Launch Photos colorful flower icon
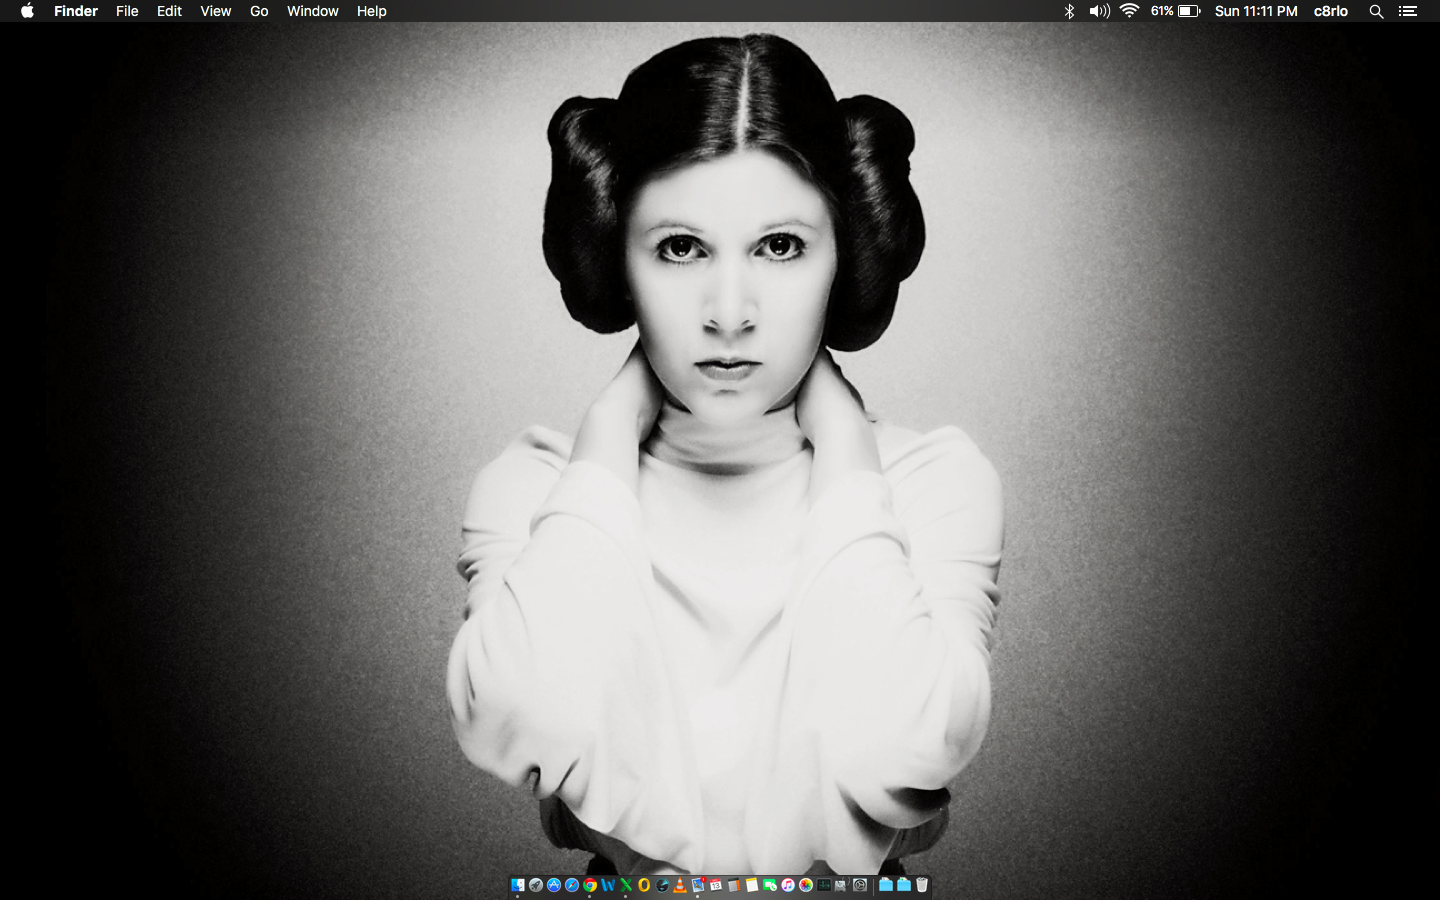Image resolution: width=1440 pixels, height=900 pixels. (x=806, y=885)
